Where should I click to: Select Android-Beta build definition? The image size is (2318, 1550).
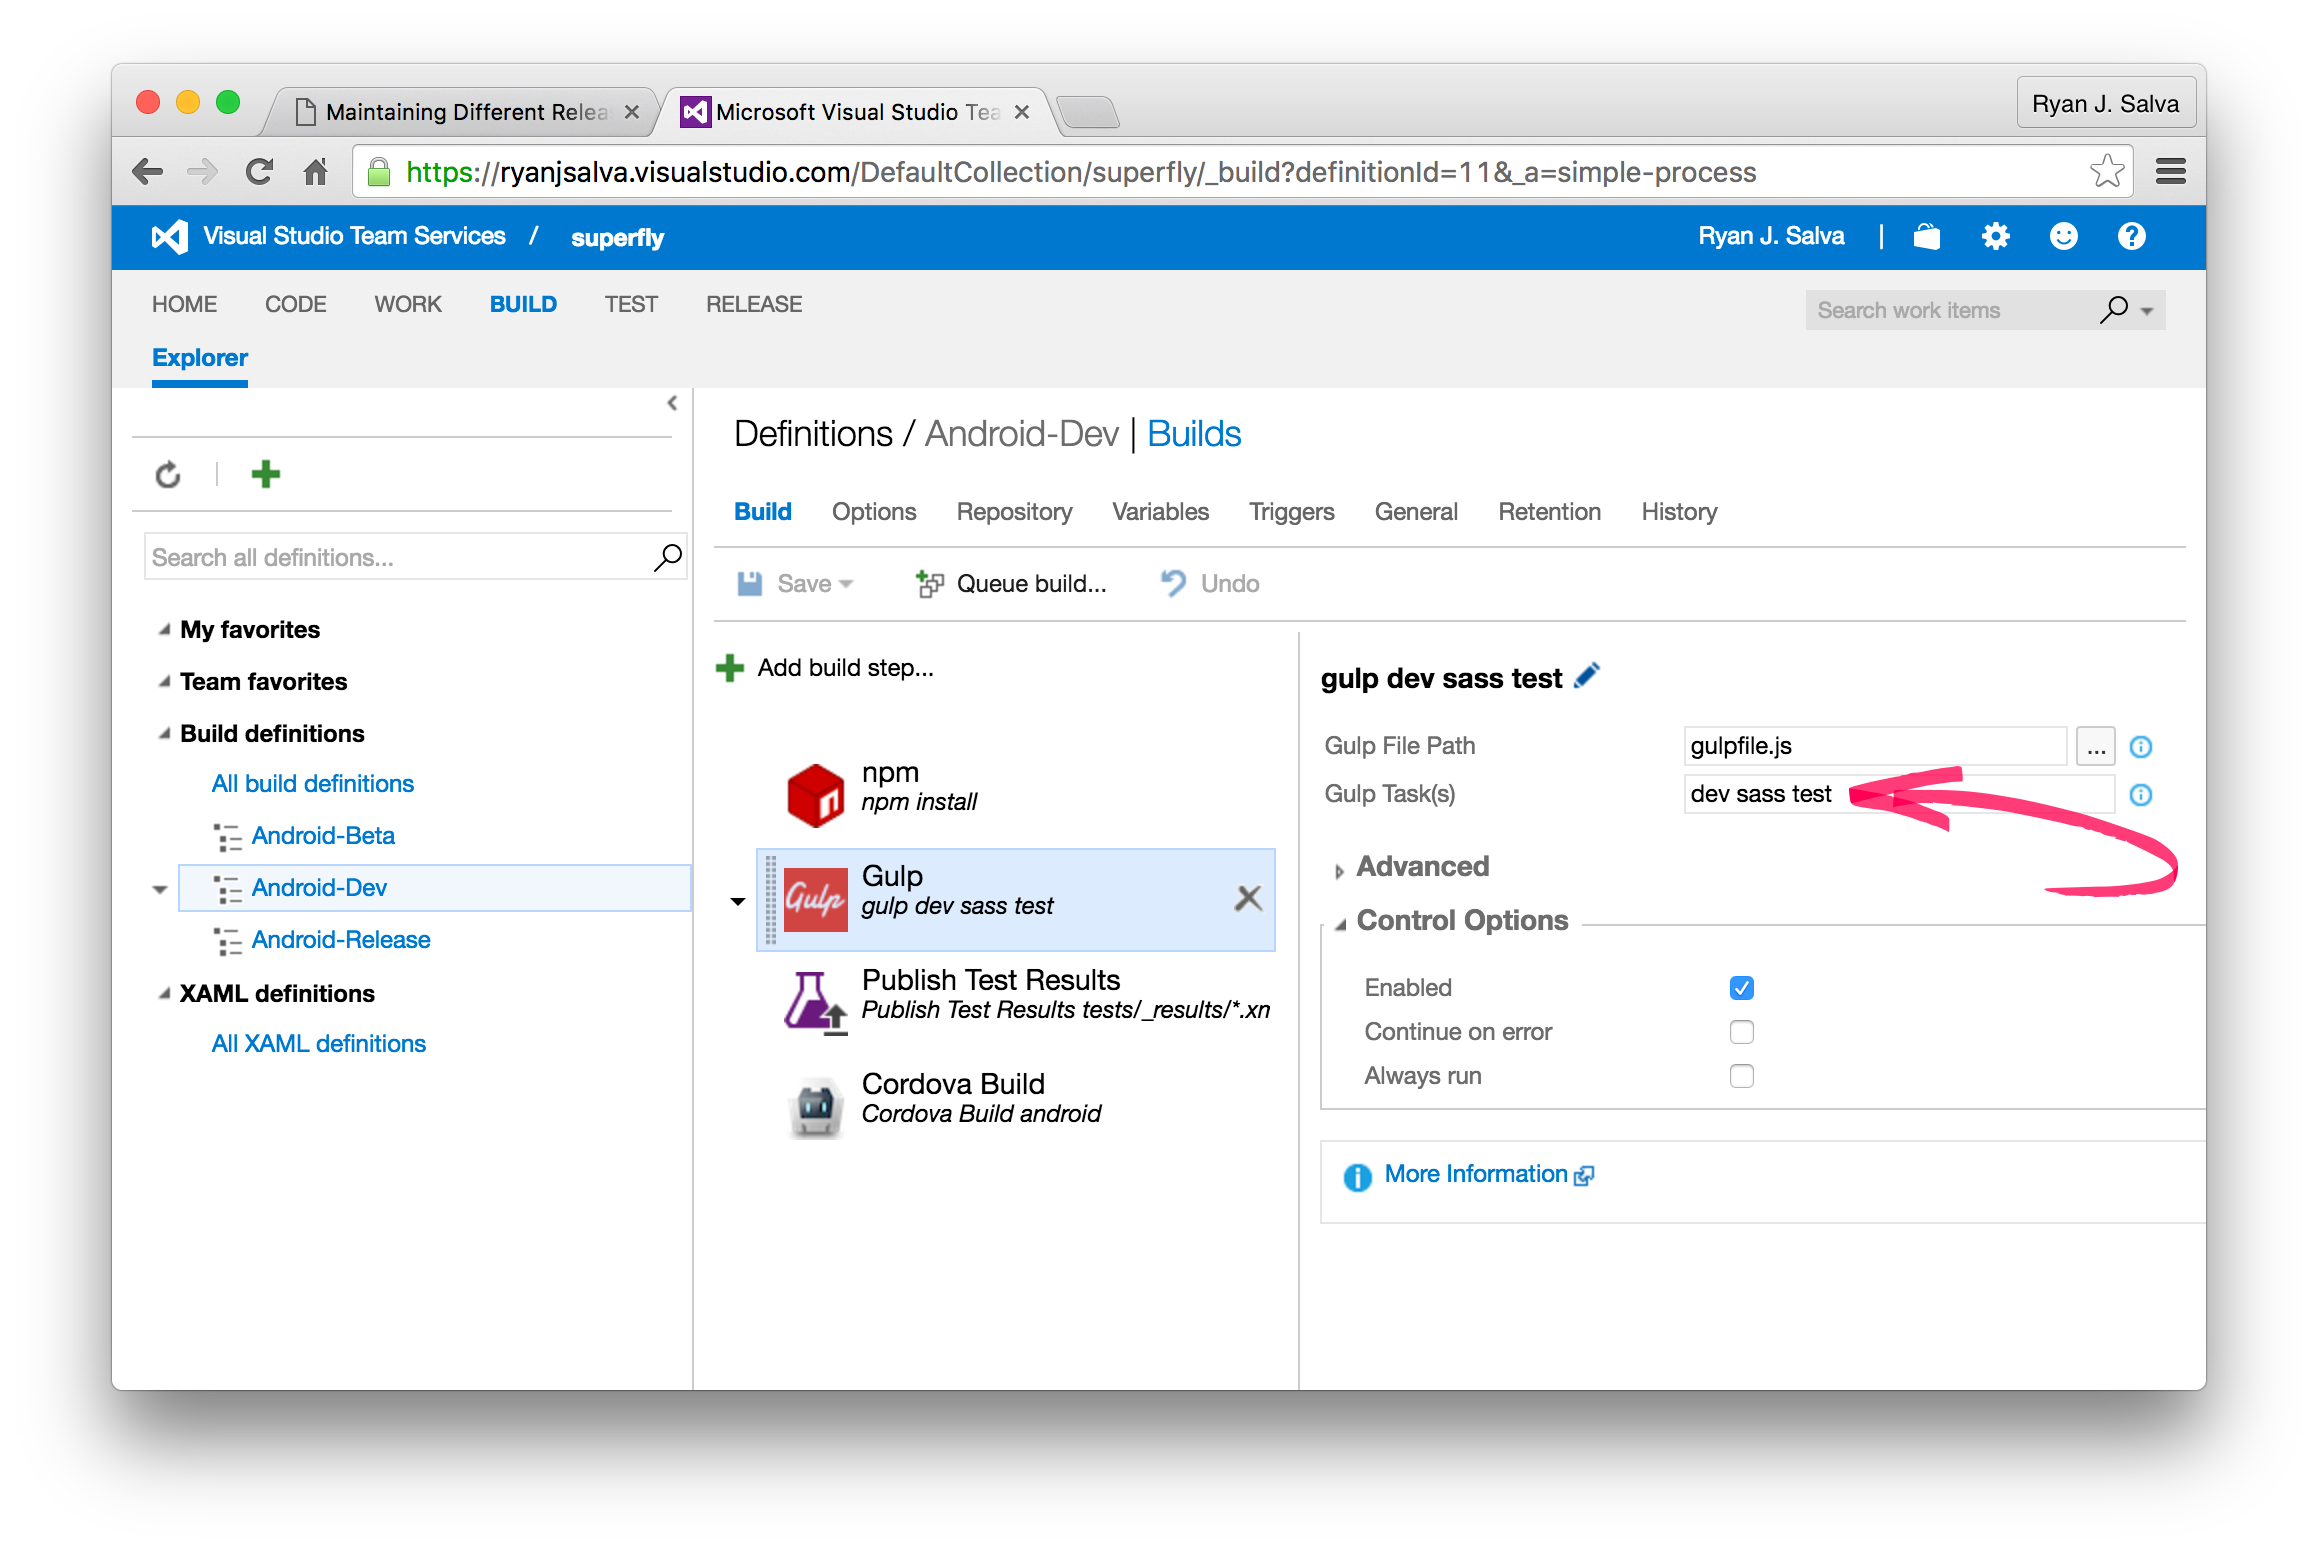click(322, 836)
